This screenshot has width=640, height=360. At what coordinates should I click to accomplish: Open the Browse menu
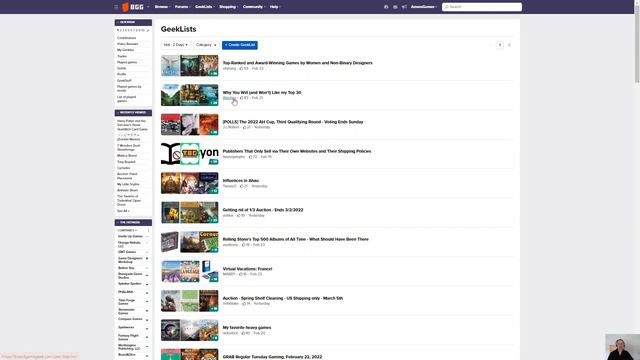(162, 7)
